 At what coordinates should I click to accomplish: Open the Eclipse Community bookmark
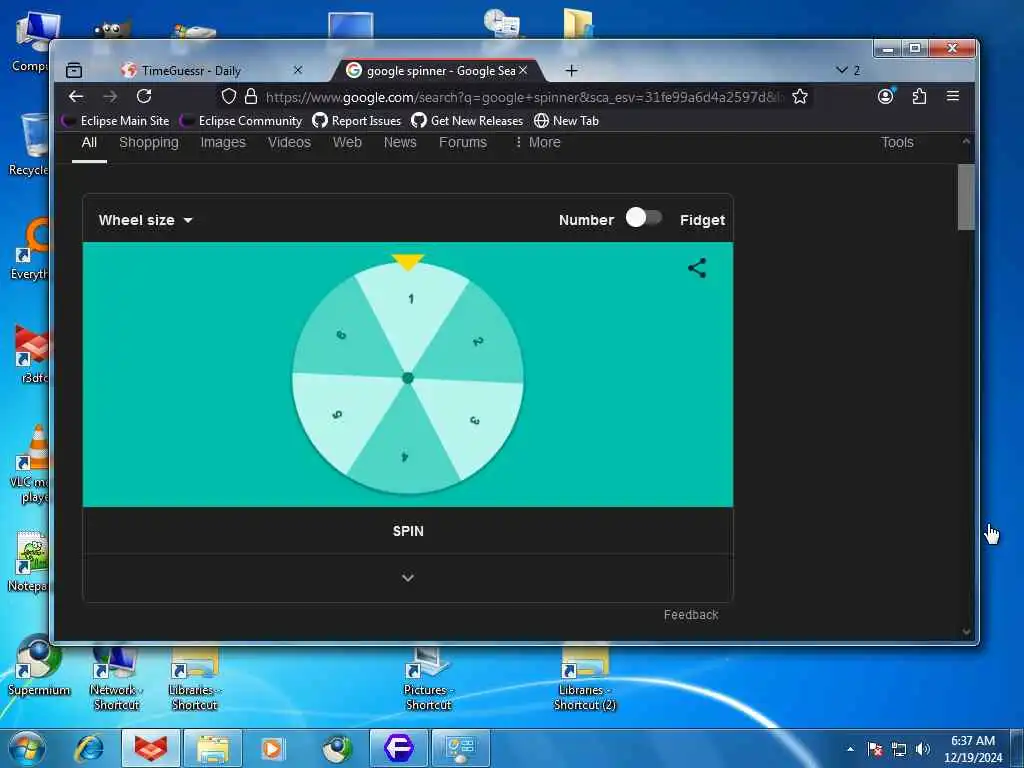(241, 121)
